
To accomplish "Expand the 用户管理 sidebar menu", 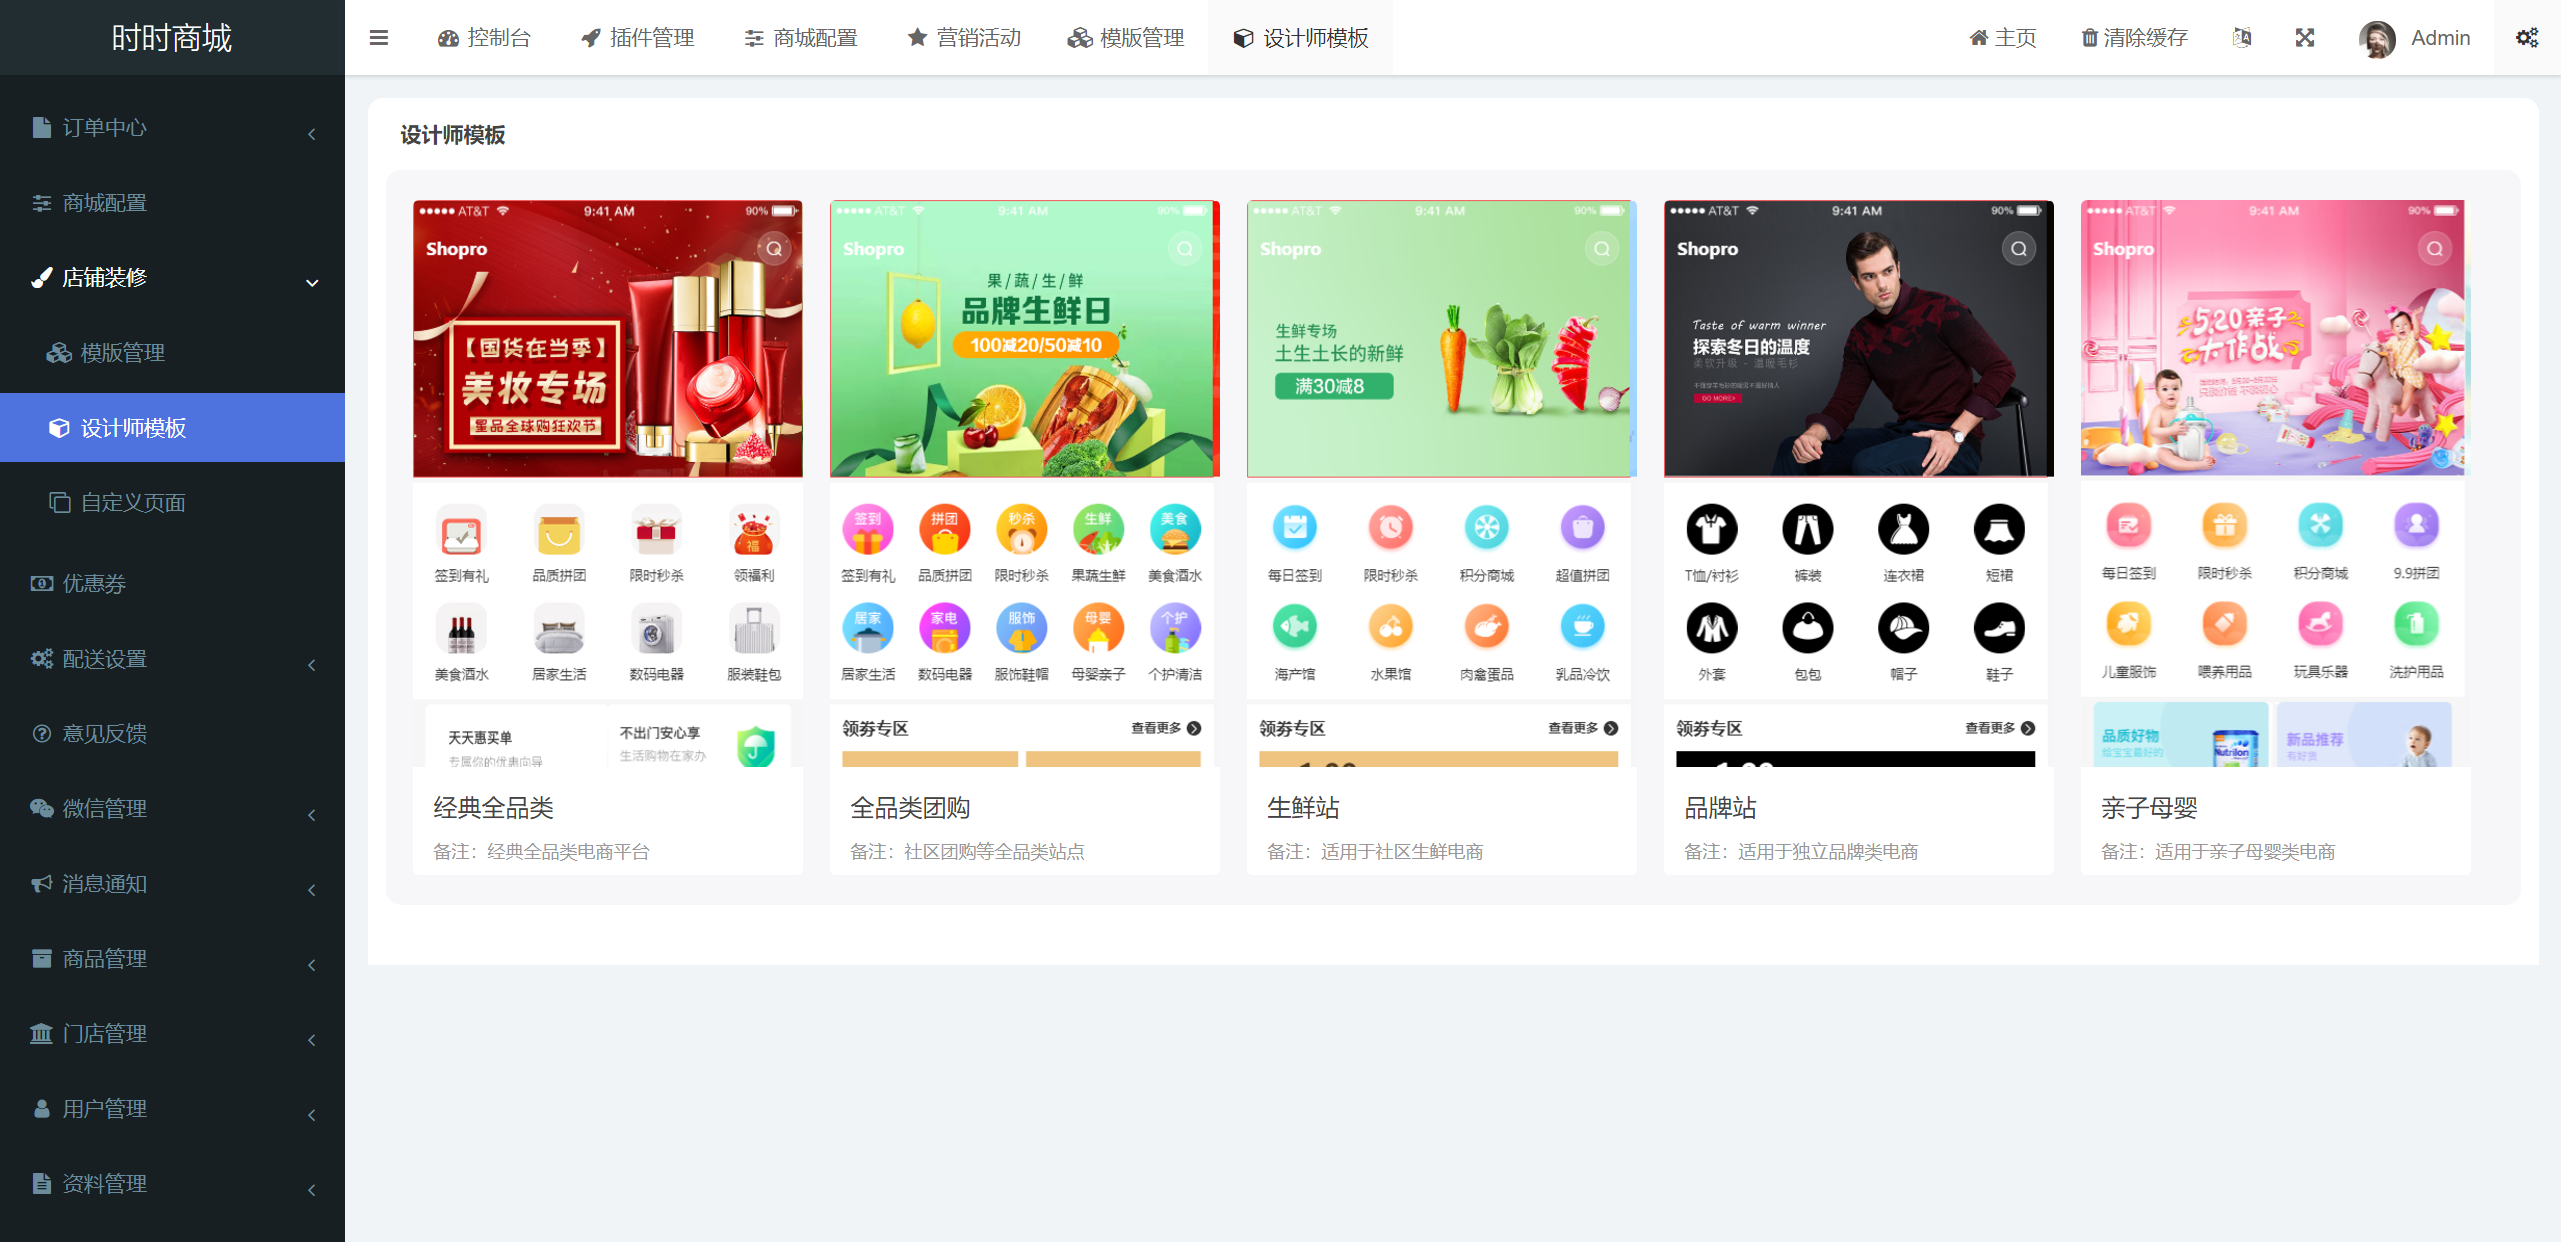I will [x=172, y=1109].
